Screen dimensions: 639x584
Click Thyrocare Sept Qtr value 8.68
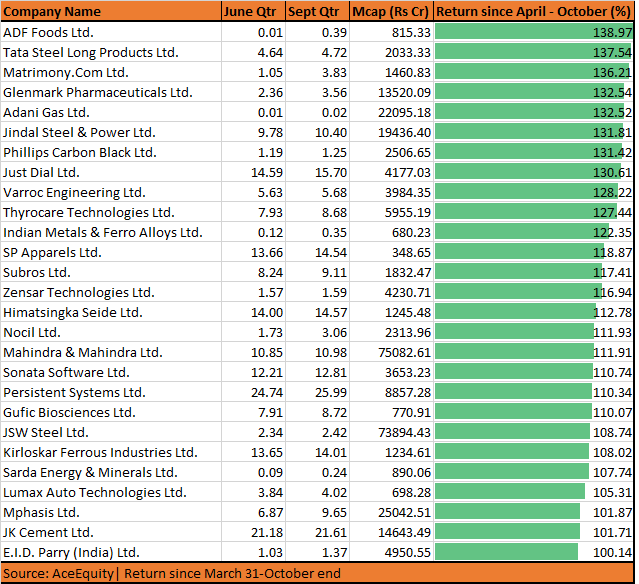pyautogui.click(x=334, y=212)
